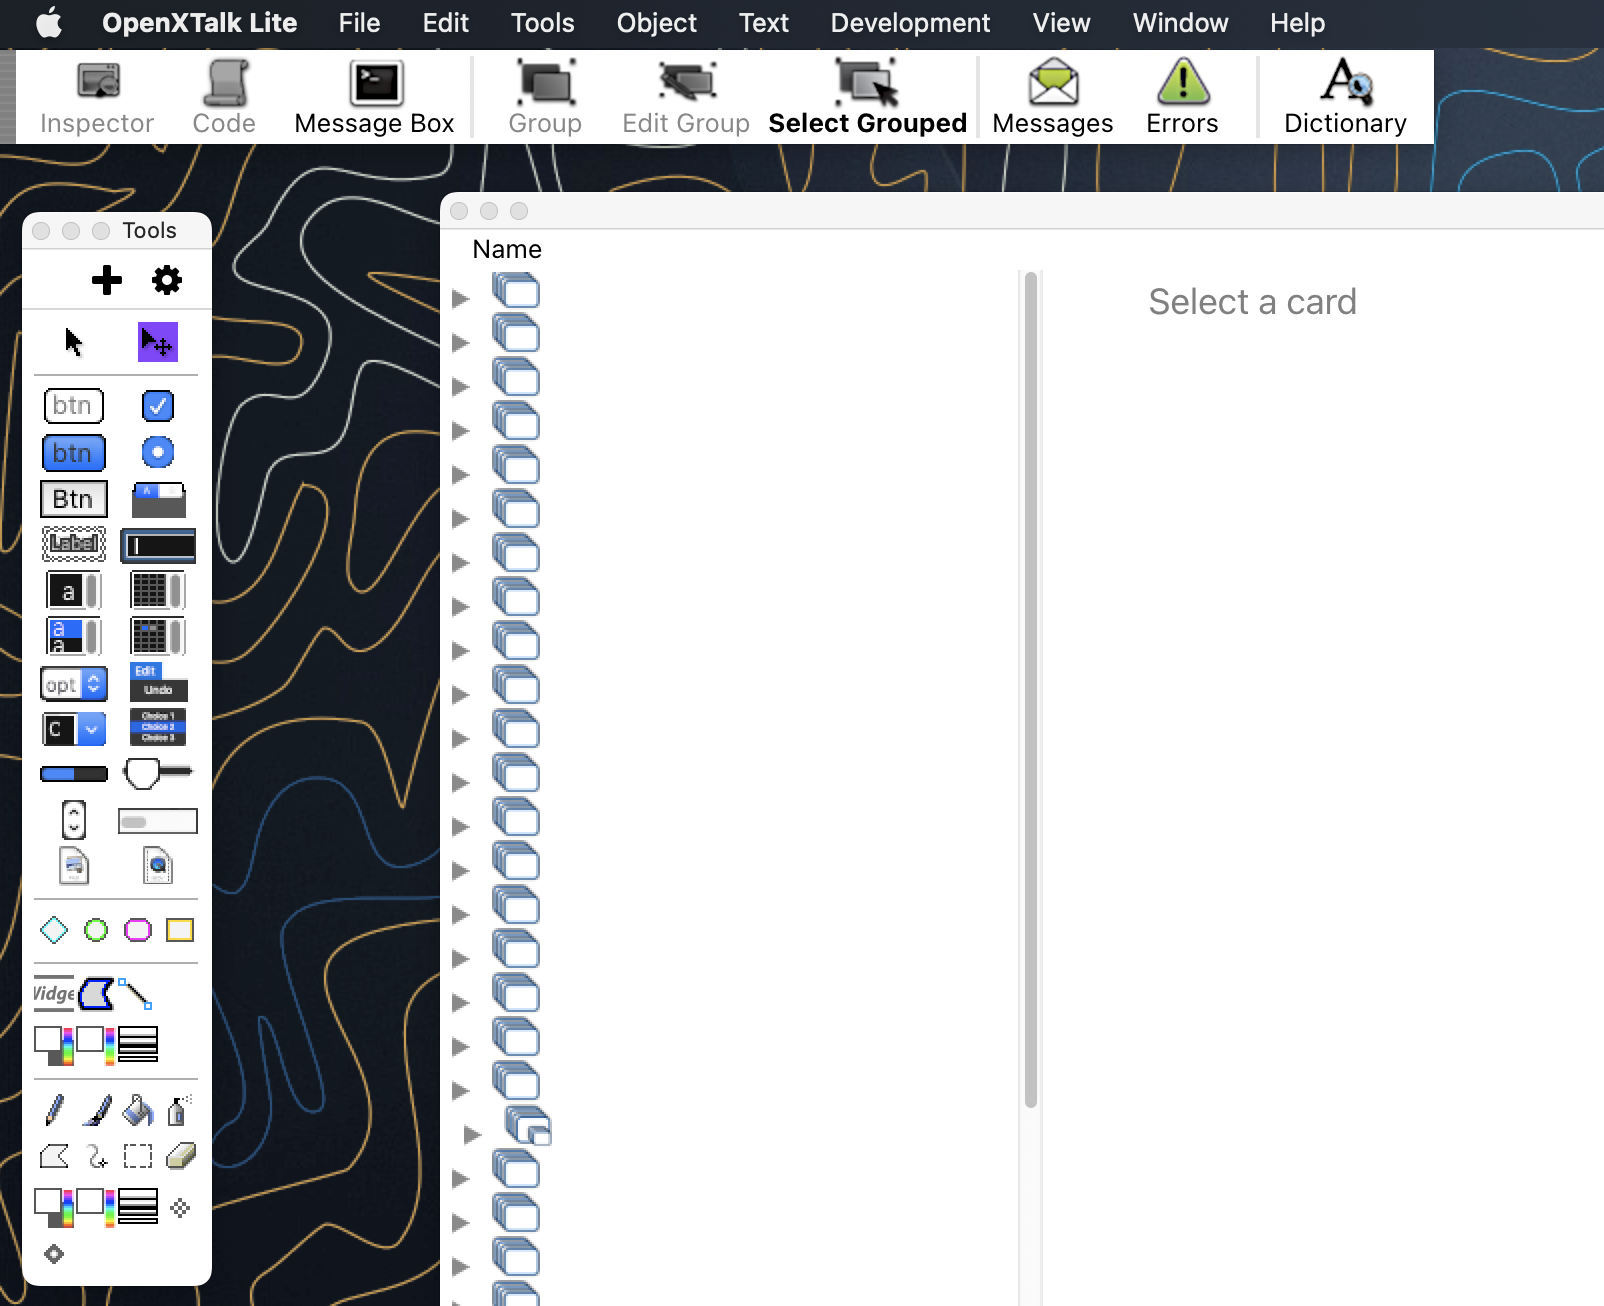Choose the slider control tool
Image resolution: width=1604 pixels, height=1306 pixels.
pyautogui.click(x=158, y=773)
